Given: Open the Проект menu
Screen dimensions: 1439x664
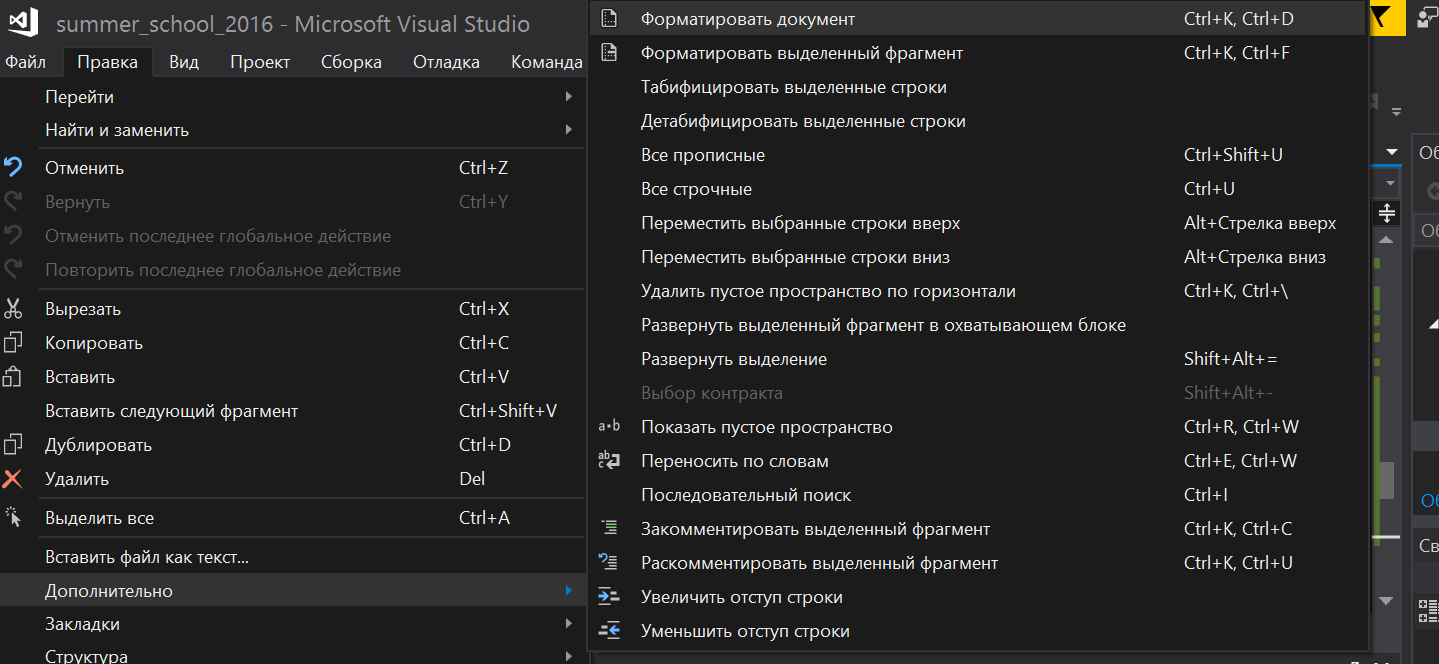Looking at the screenshot, I should click(x=260, y=62).
